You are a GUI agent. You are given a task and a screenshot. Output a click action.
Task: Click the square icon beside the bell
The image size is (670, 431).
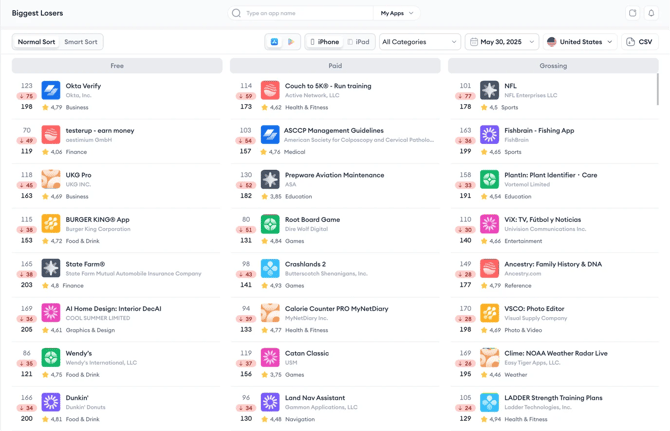coord(632,13)
